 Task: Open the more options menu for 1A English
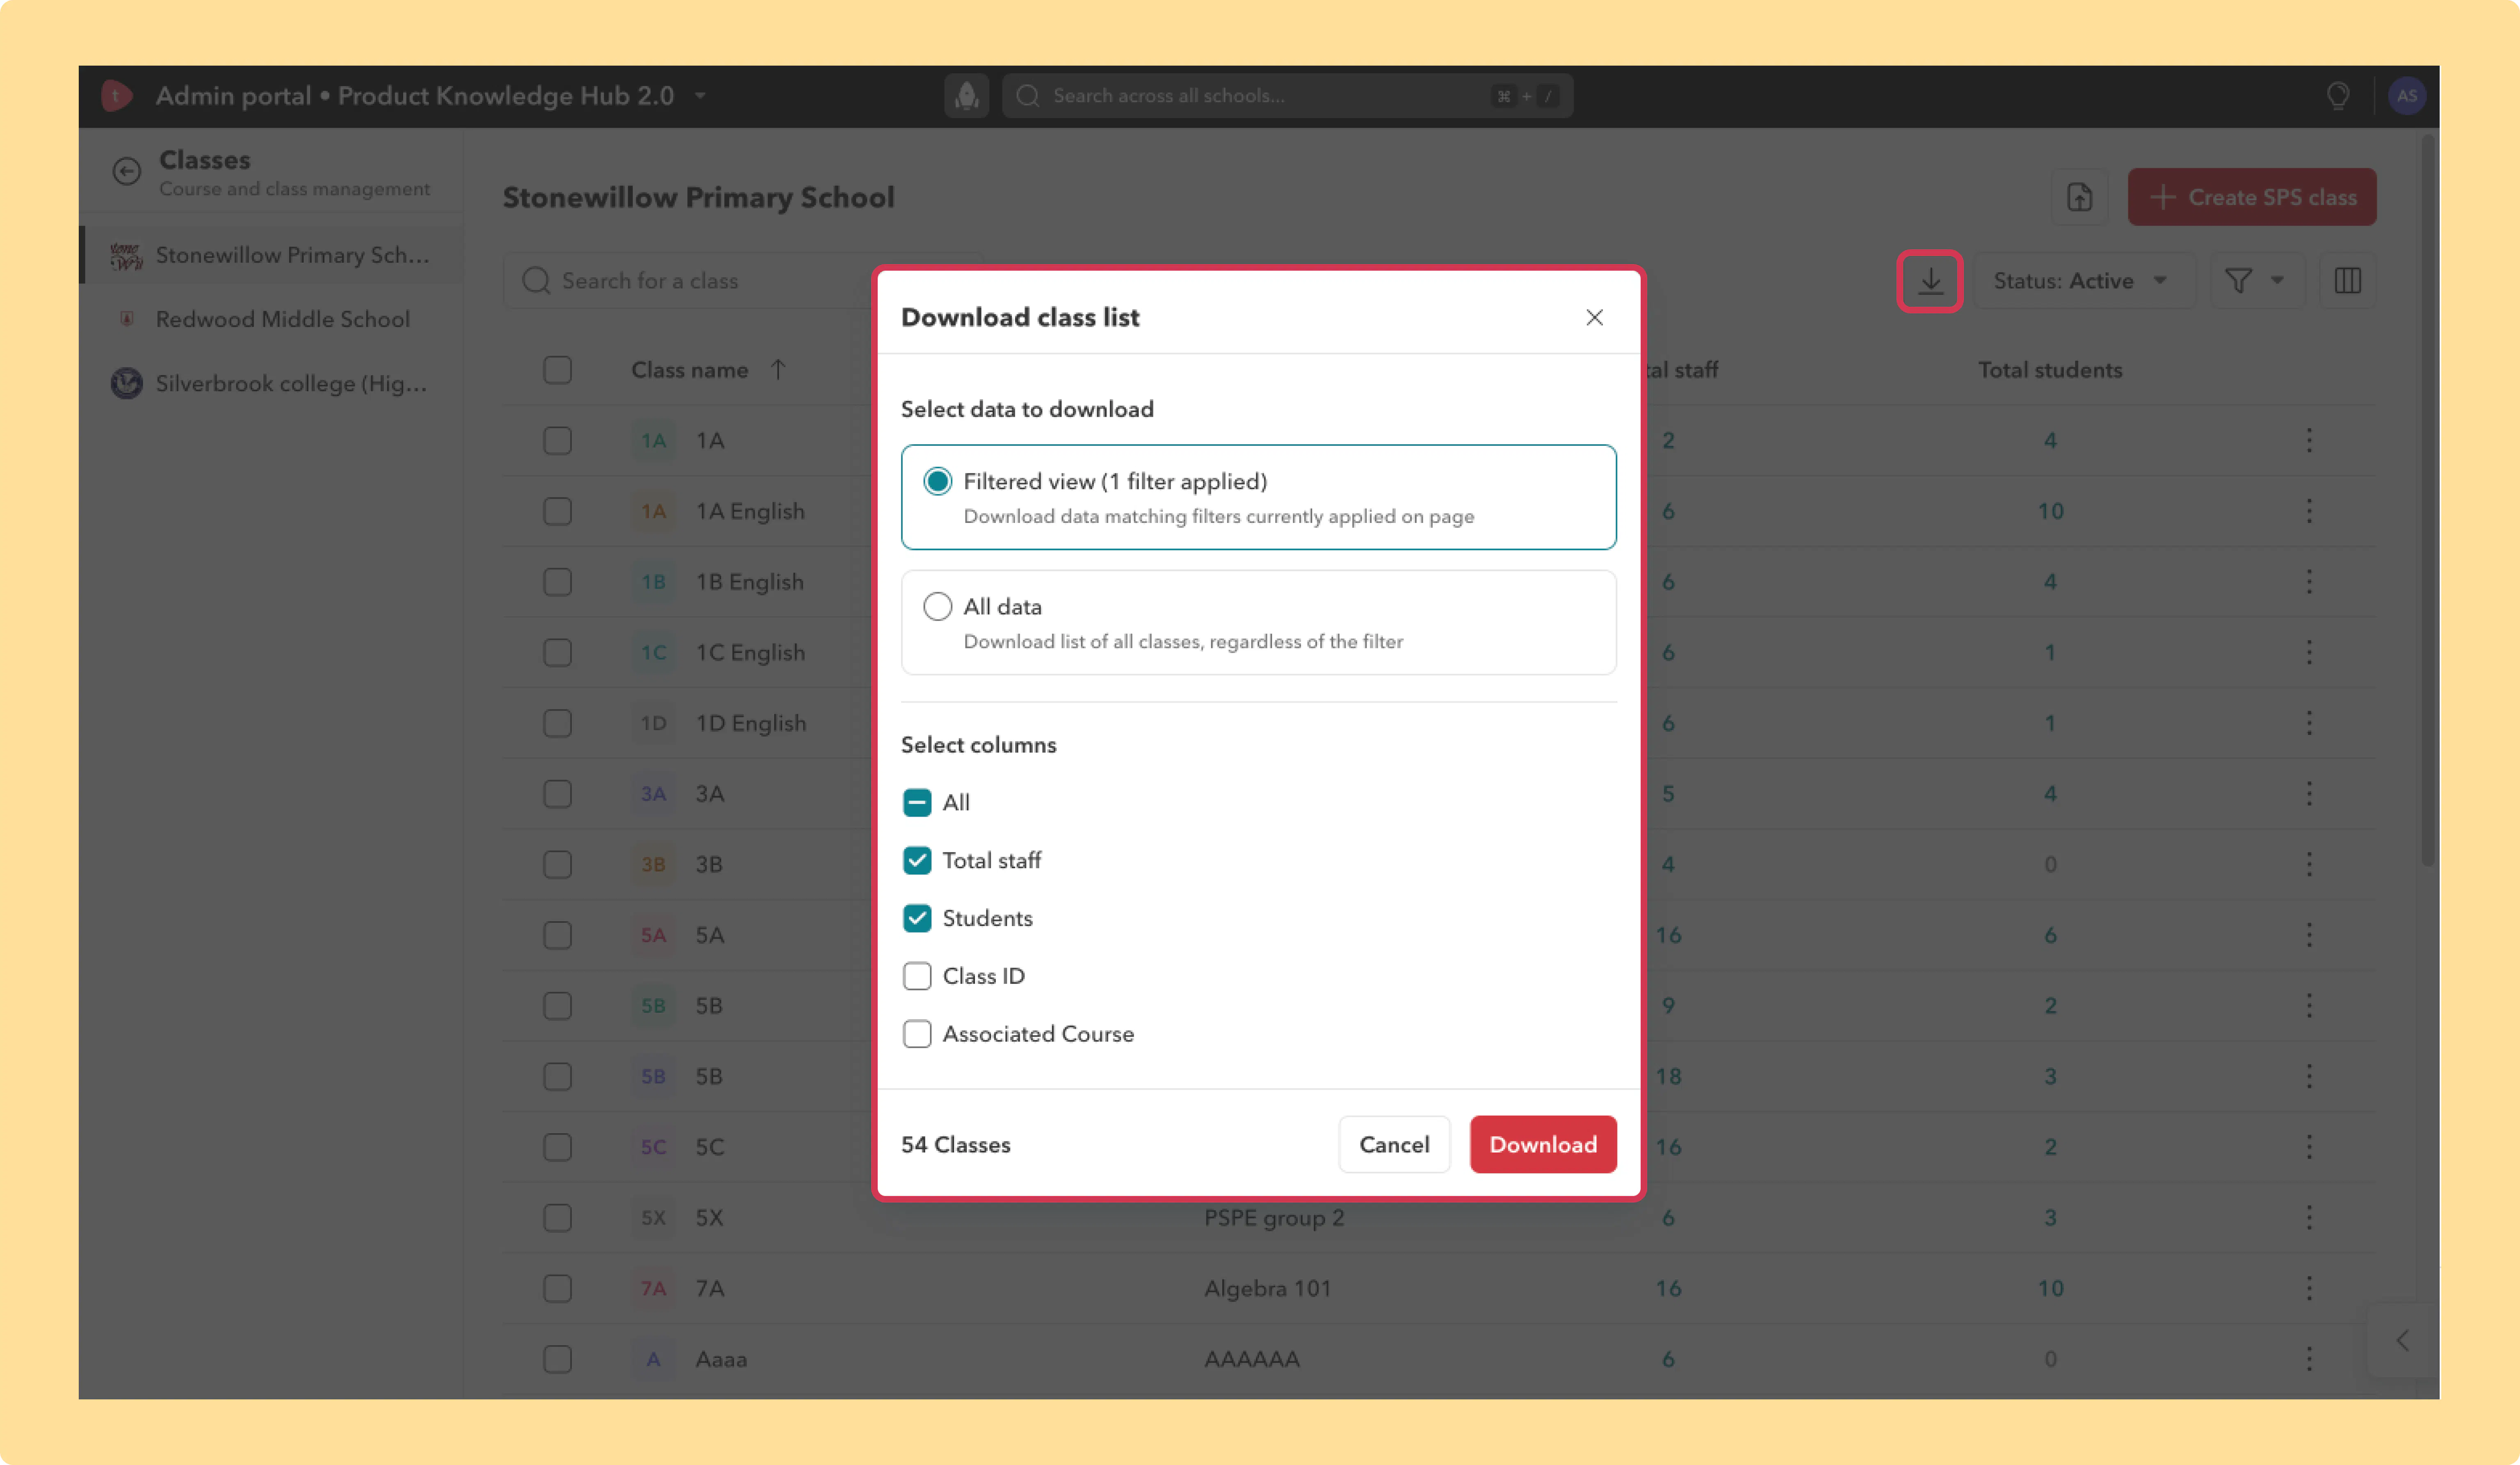click(2309, 512)
